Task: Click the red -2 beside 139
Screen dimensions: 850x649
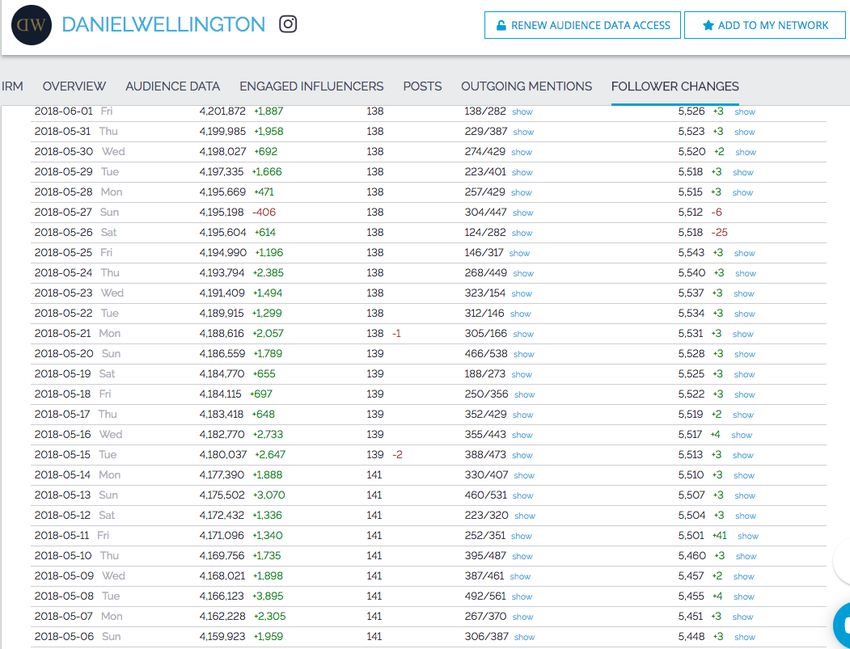Action: pyautogui.click(x=397, y=455)
